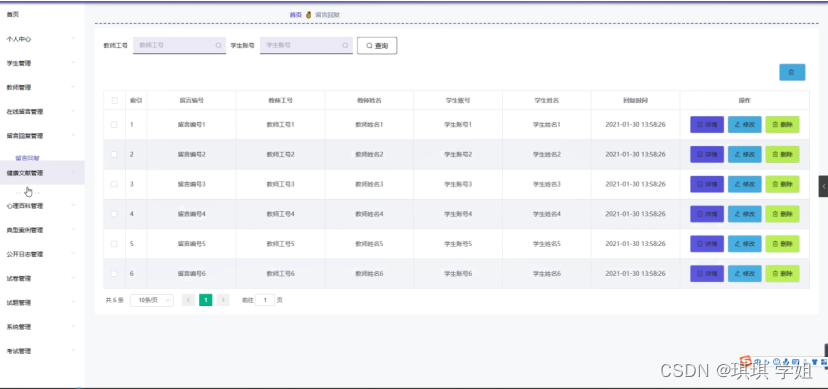Viewport: 828px width, 389px height.
Task: Check the checkbox for row 留言编号3
Action: click(x=114, y=184)
